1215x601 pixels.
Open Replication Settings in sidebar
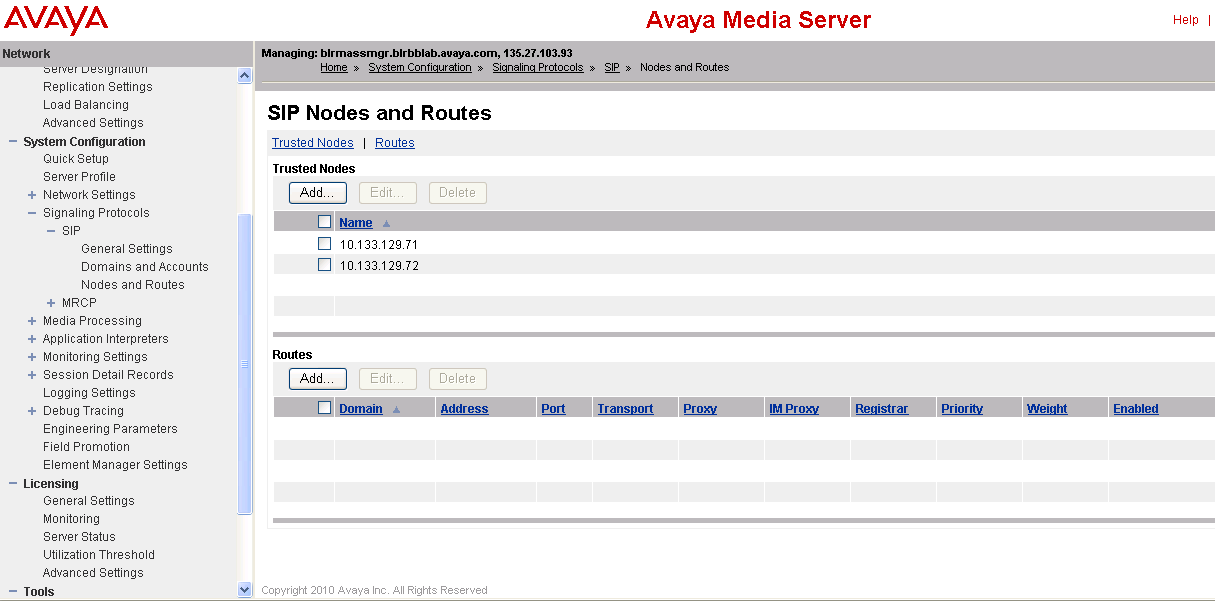click(98, 87)
